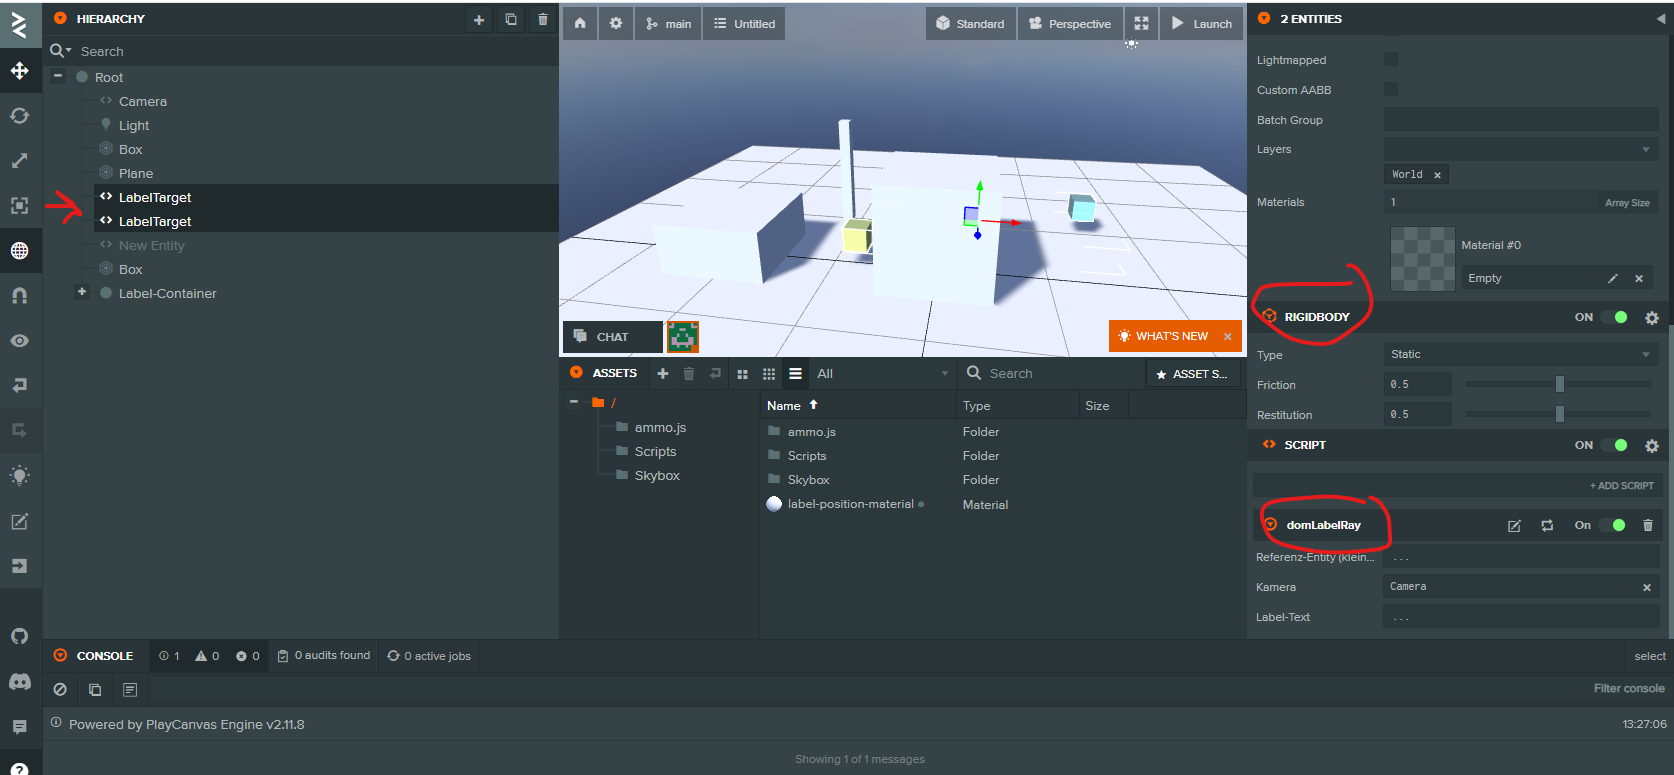Open editor settings gear in viewport

point(616,23)
